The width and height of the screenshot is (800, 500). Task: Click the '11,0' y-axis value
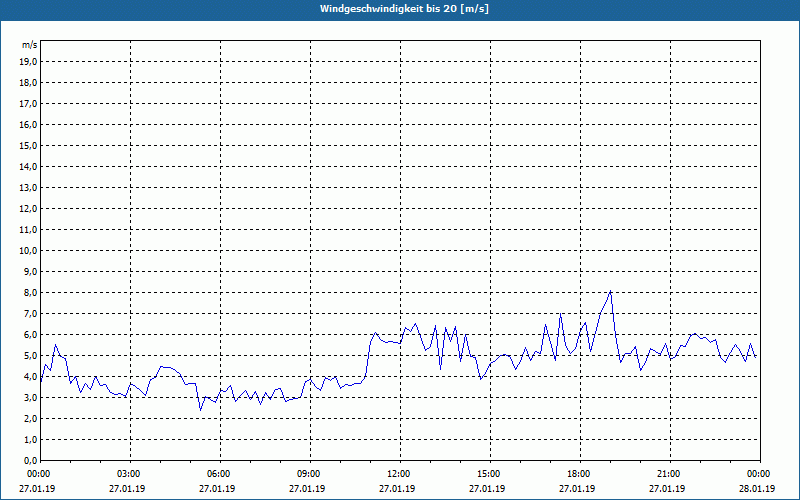click(x=28, y=230)
